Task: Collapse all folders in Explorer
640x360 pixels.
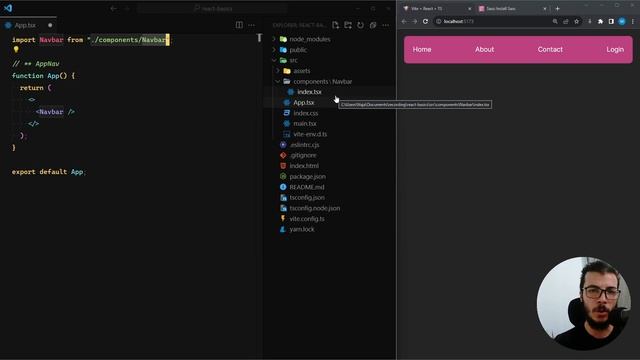Action: pyautogui.click(x=373, y=25)
